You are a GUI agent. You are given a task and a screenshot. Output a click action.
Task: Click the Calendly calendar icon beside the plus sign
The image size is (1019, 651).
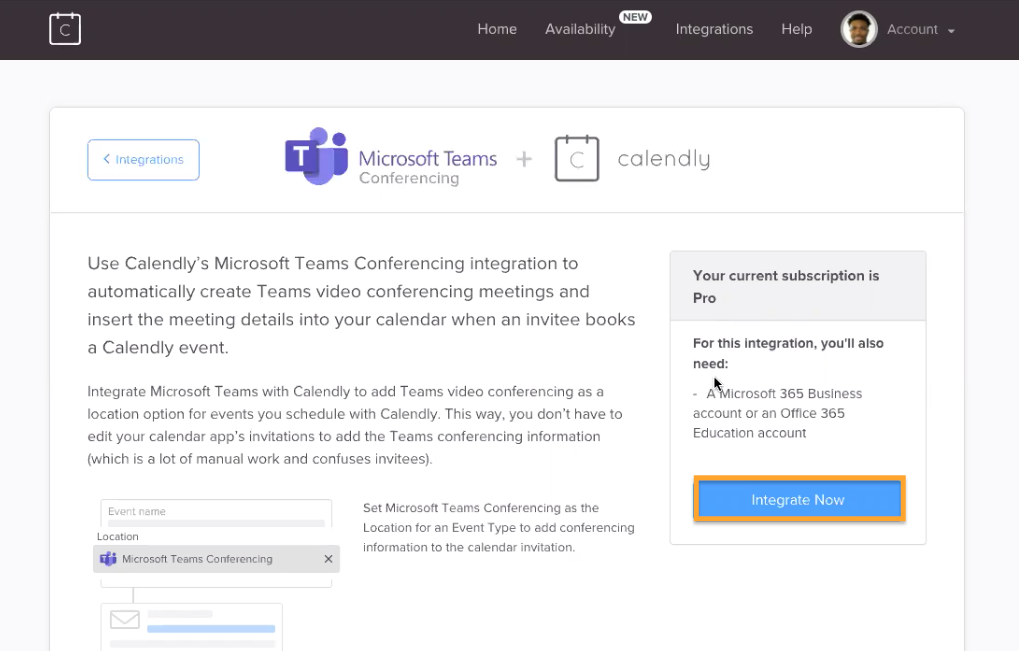point(577,158)
